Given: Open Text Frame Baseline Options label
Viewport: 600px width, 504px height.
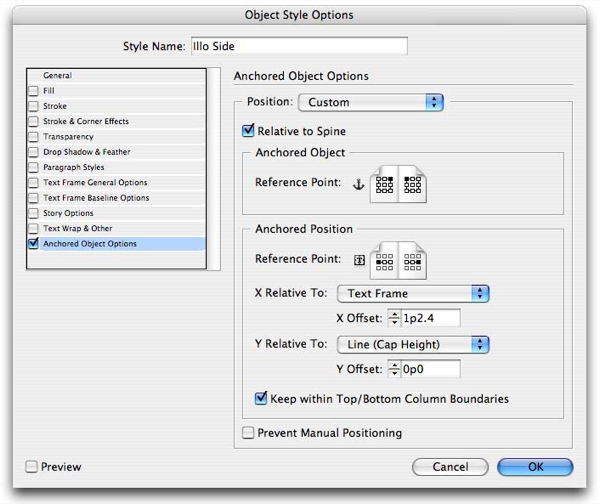Looking at the screenshot, I should tap(96, 198).
